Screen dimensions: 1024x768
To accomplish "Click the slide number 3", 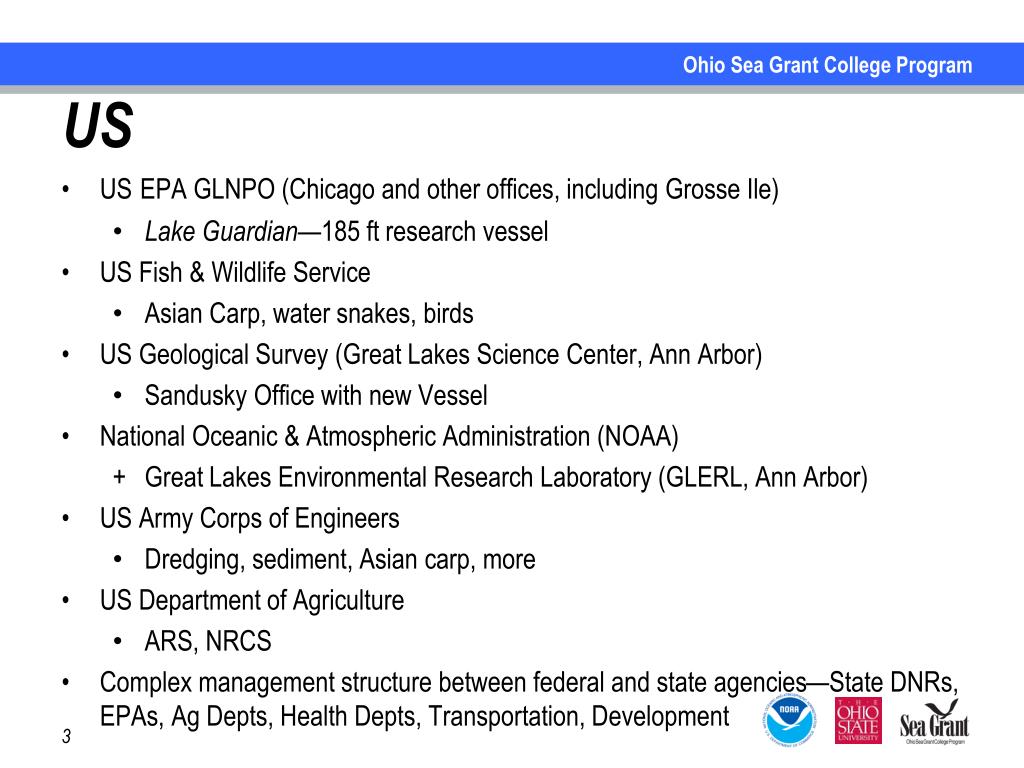I will point(65,738).
